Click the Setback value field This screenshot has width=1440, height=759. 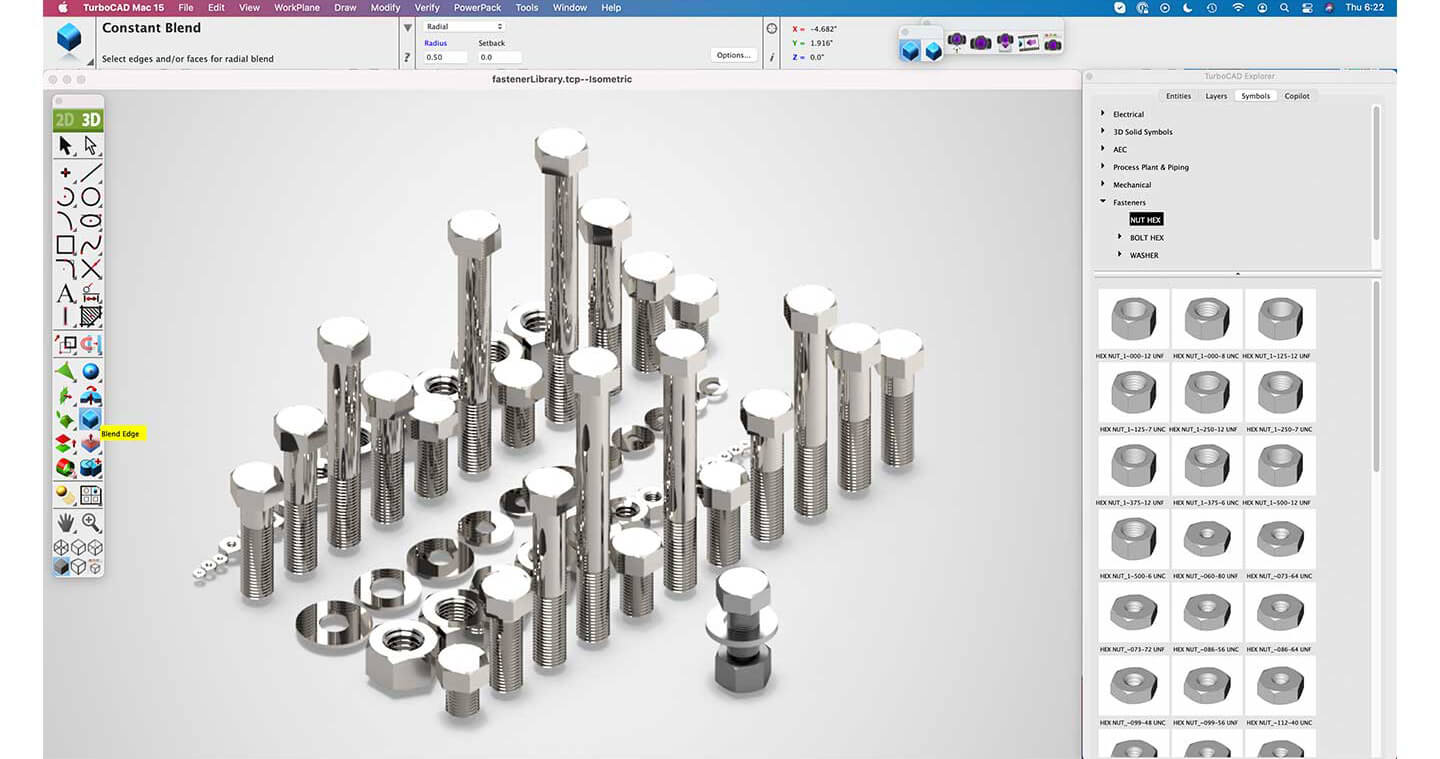coord(499,57)
